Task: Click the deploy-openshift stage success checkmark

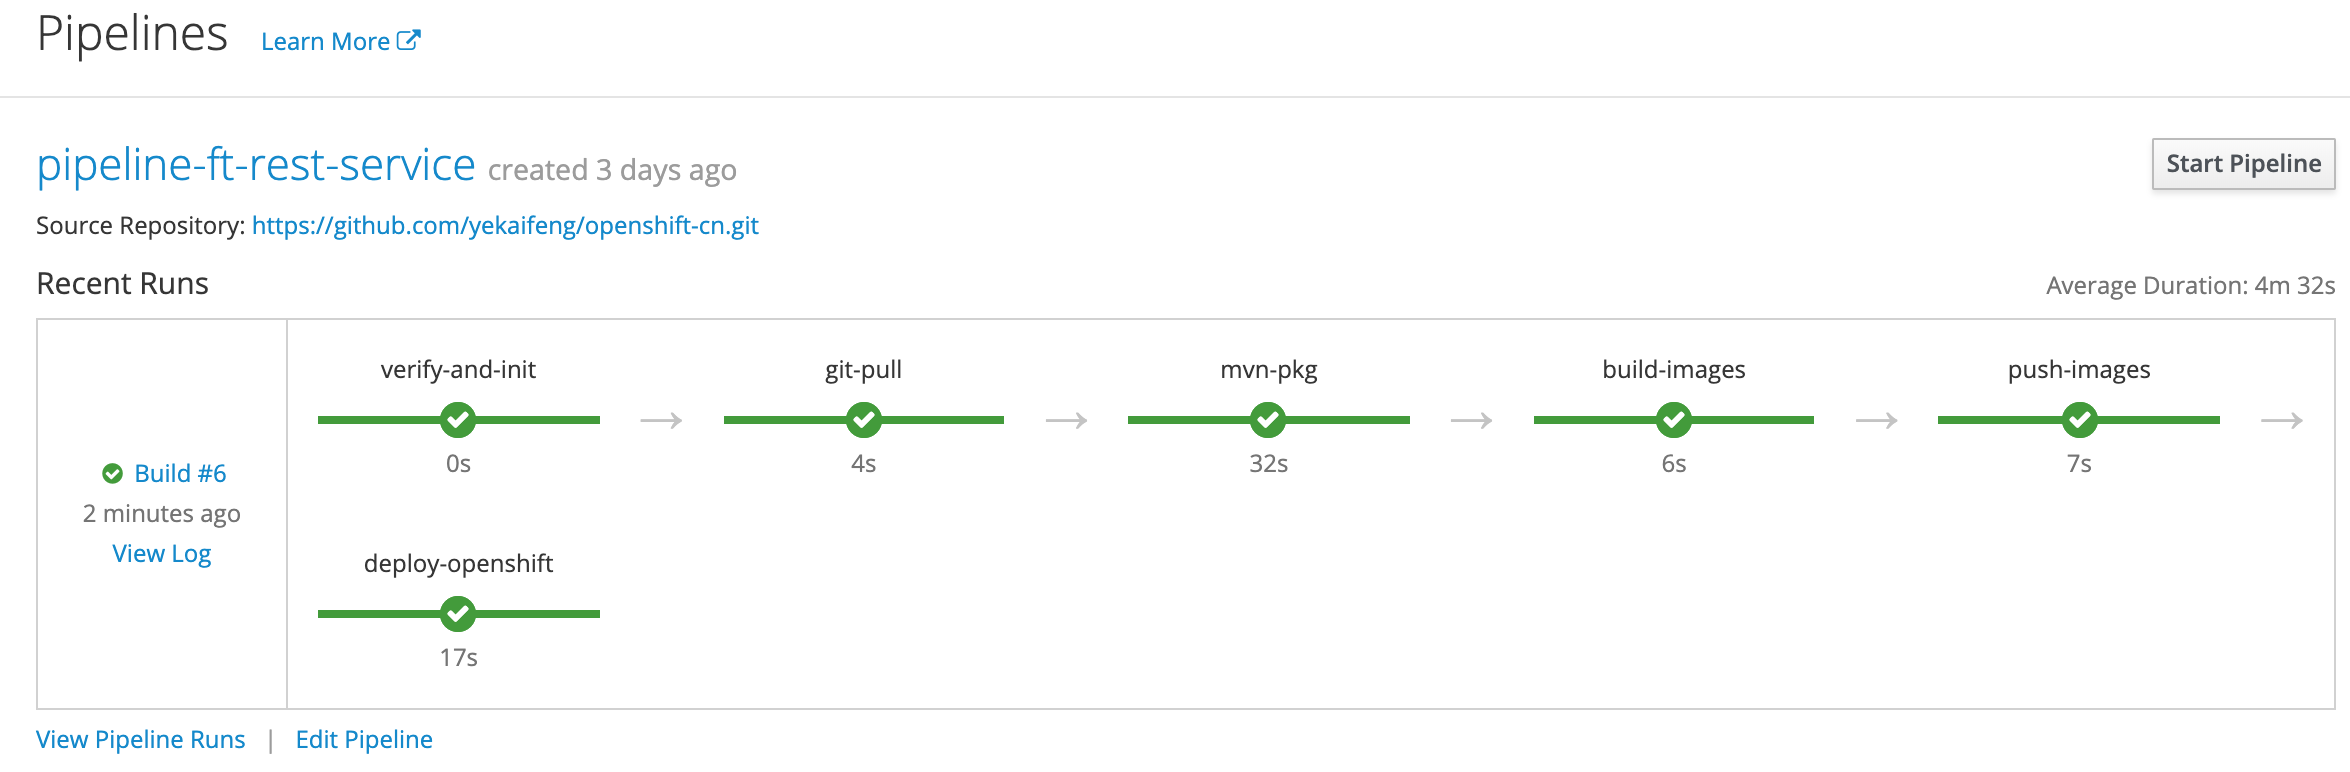Action: [458, 614]
